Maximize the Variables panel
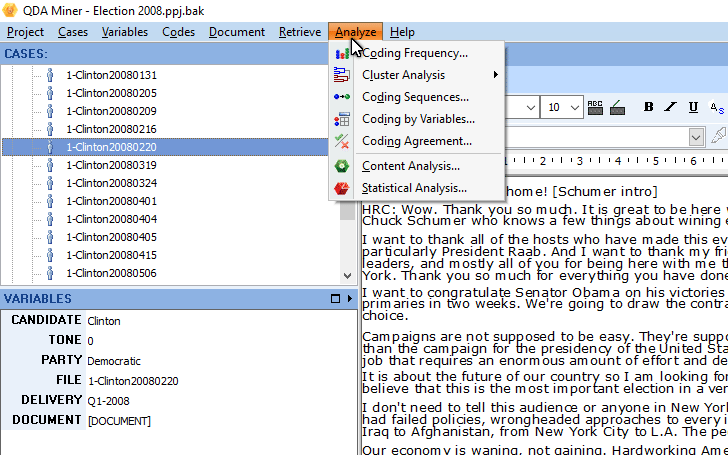 click(335, 299)
